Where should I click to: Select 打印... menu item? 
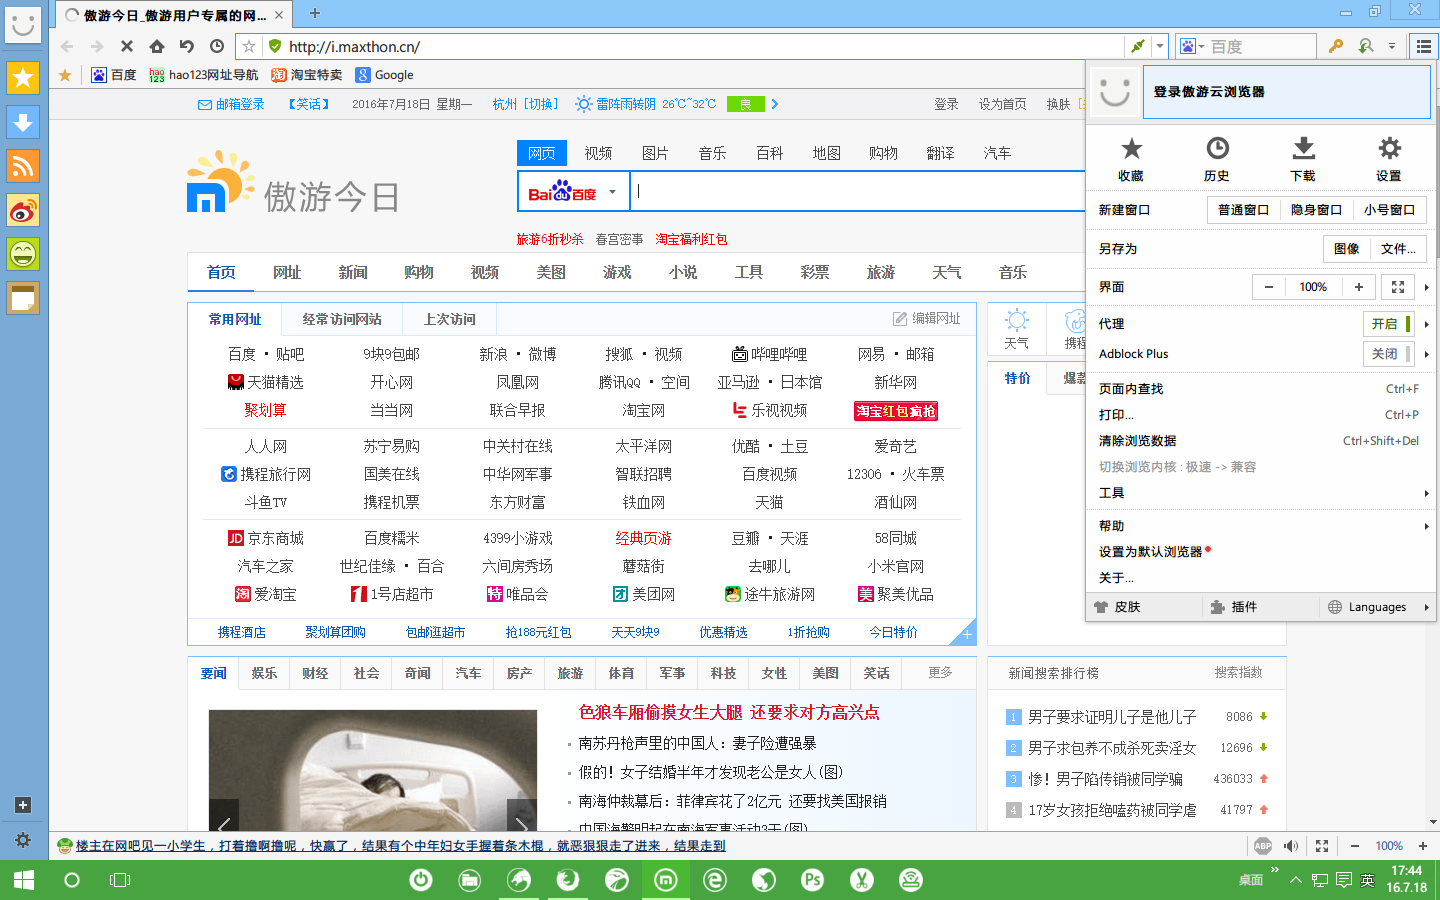pos(1261,415)
